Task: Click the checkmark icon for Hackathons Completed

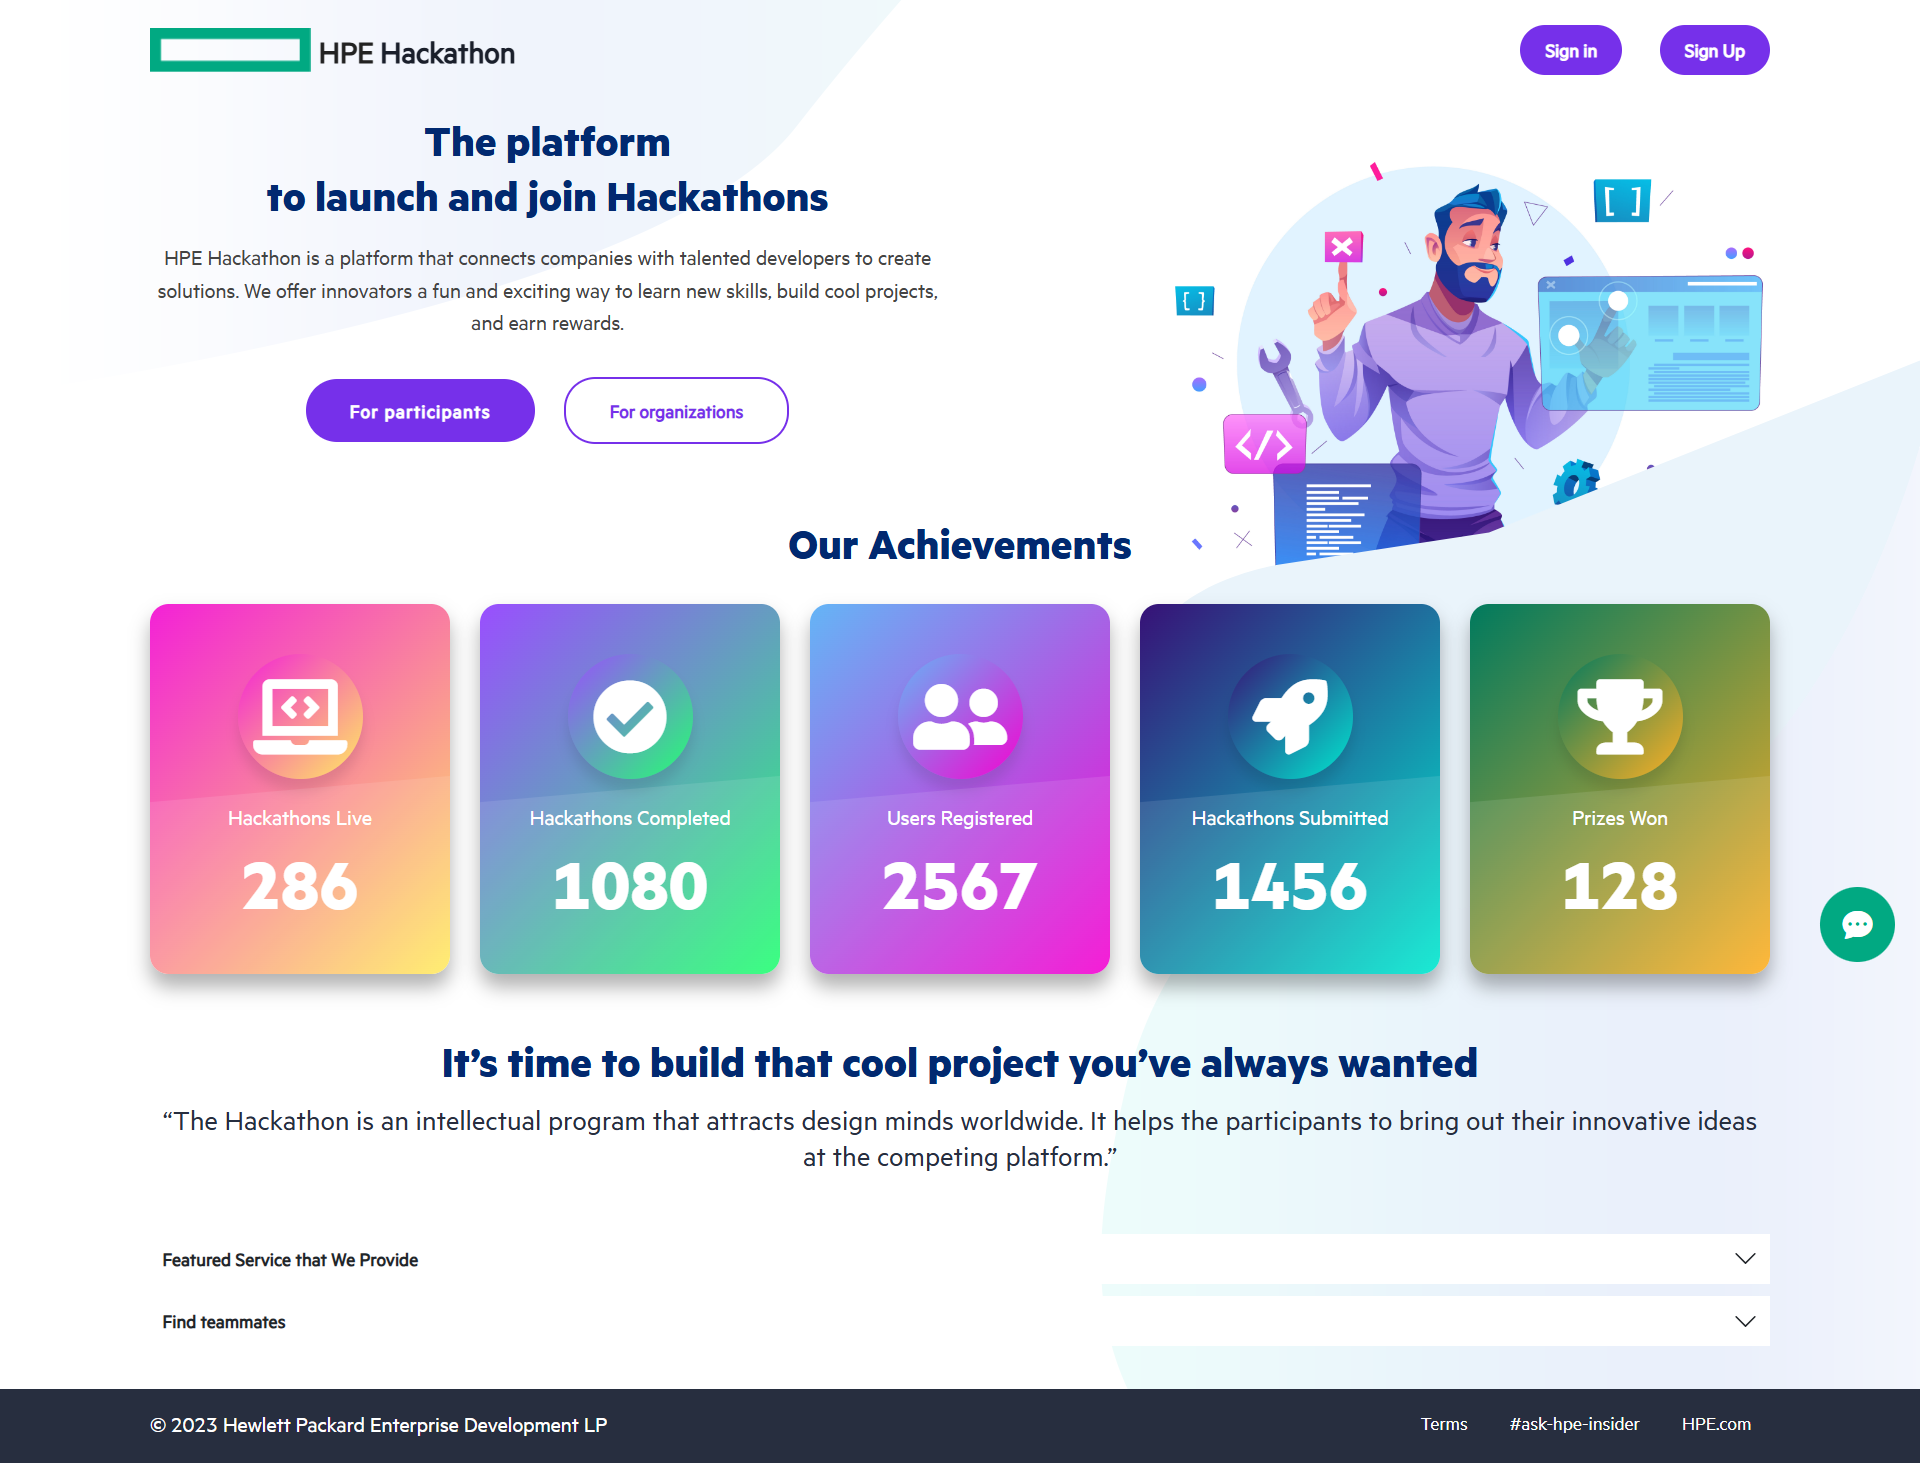Action: click(x=630, y=717)
